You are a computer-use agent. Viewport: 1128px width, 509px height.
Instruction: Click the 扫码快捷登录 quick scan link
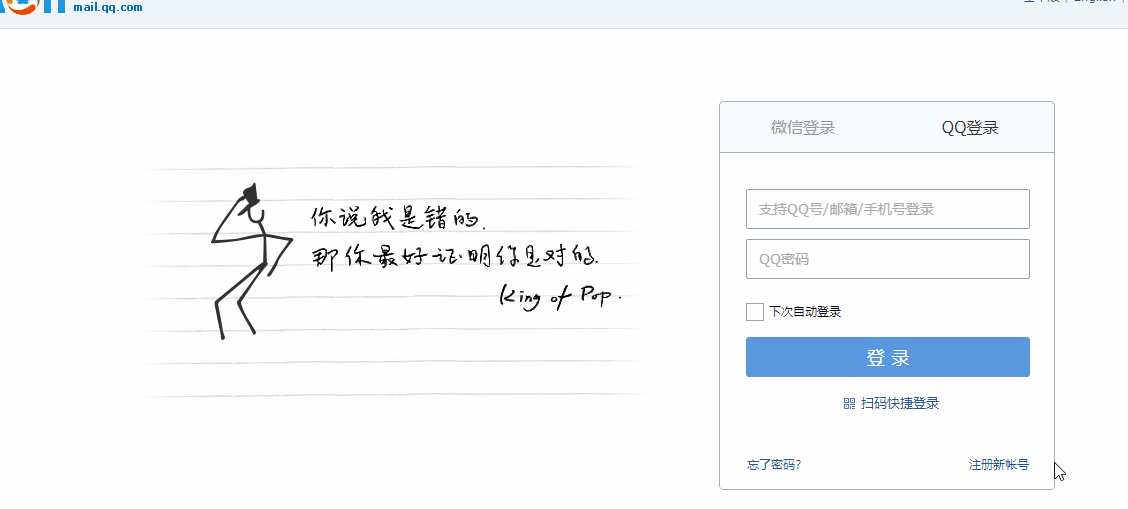(900, 403)
